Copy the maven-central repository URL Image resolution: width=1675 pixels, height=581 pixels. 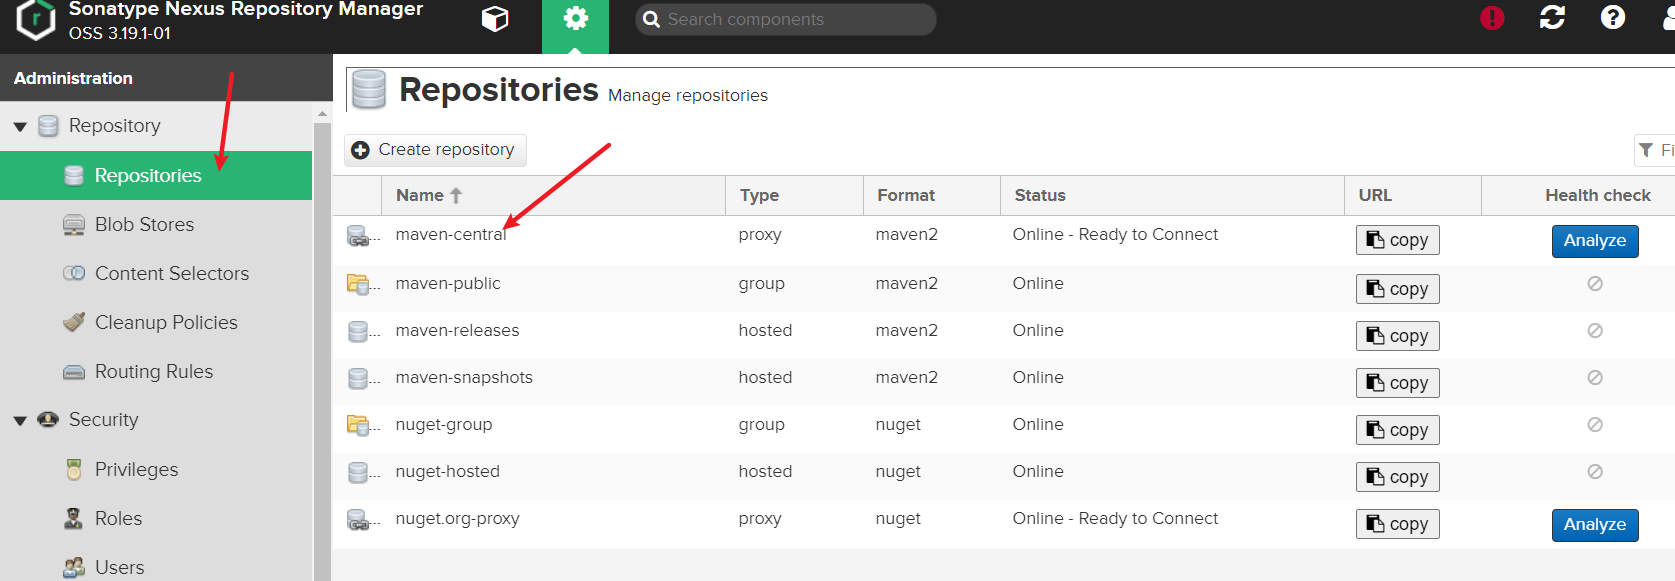tap(1397, 240)
